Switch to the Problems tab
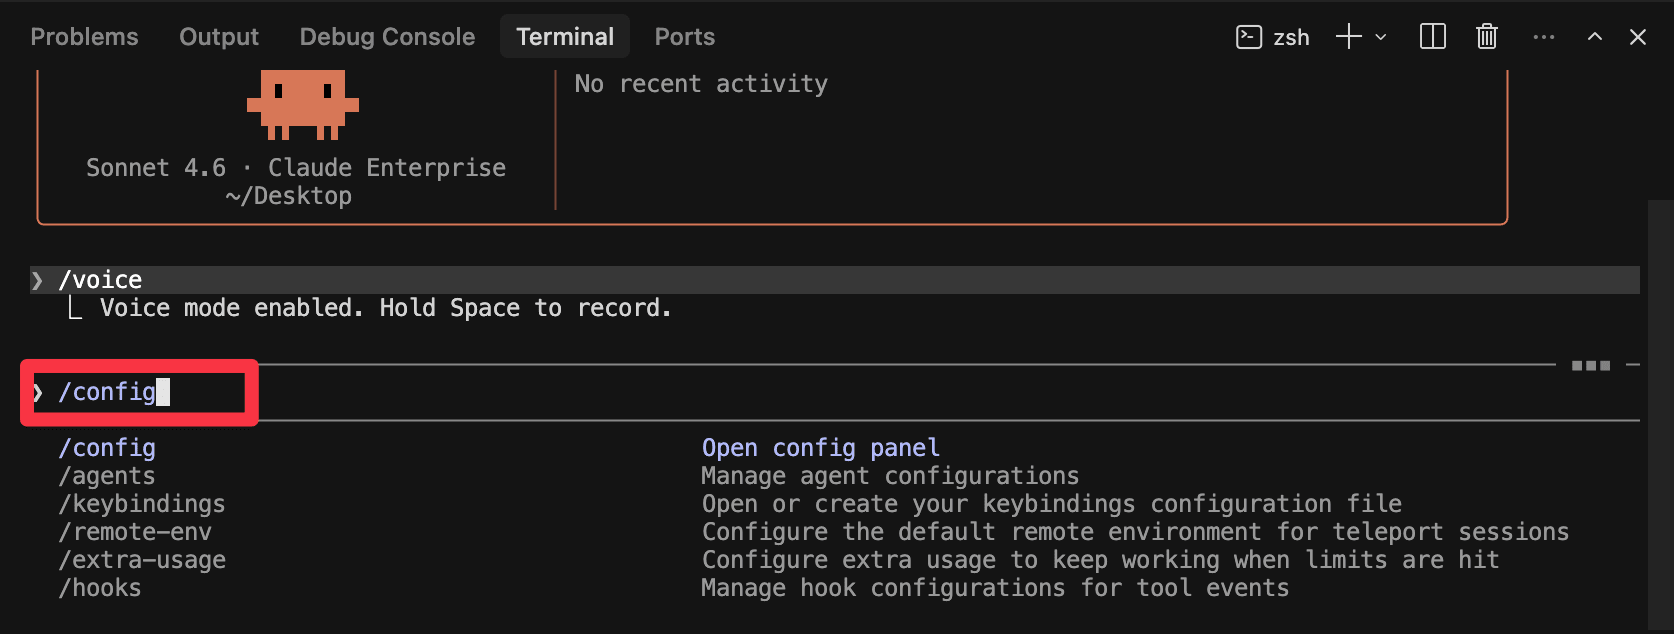 pyautogui.click(x=84, y=37)
